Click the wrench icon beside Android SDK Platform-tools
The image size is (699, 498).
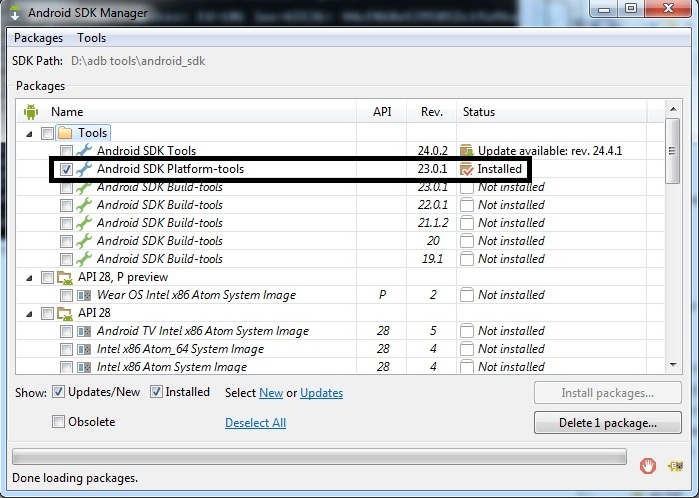pos(84,169)
